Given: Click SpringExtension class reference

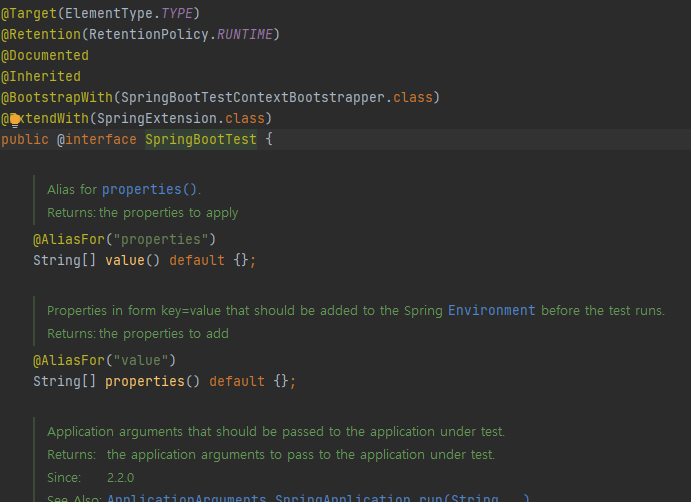Looking at the screenshot, I should (x=157, y=119).
